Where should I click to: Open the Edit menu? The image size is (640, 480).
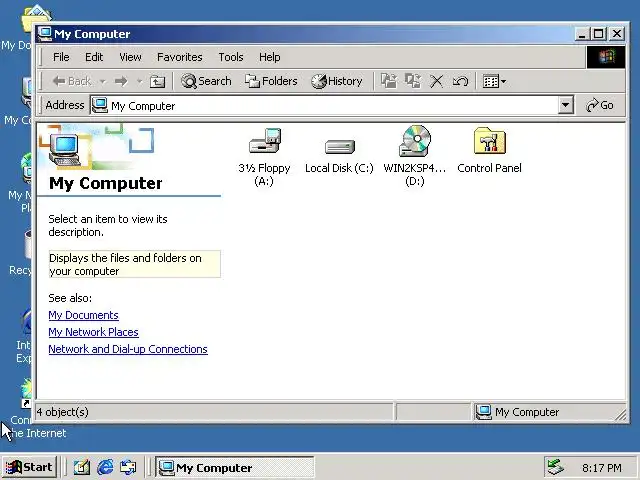click(94, 57)
